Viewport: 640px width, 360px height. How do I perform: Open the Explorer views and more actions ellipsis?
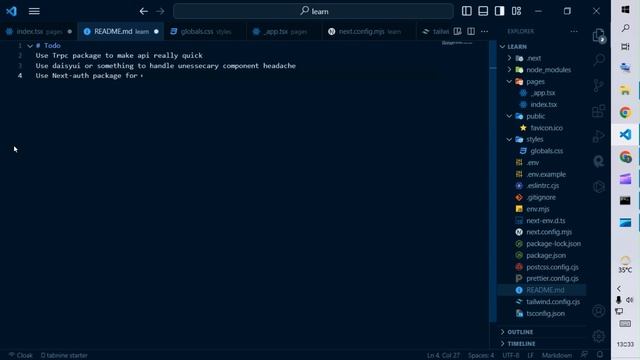[x=574, y=31]
